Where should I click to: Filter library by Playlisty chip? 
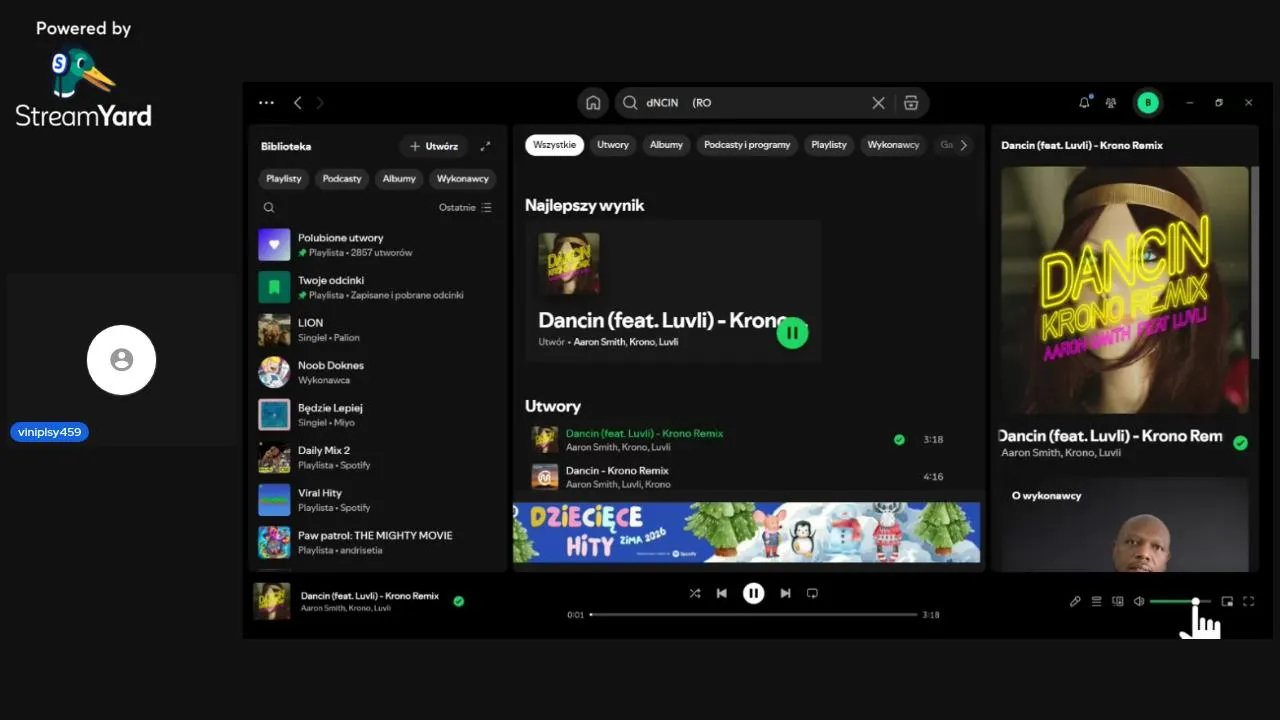[x=284, y=179]
